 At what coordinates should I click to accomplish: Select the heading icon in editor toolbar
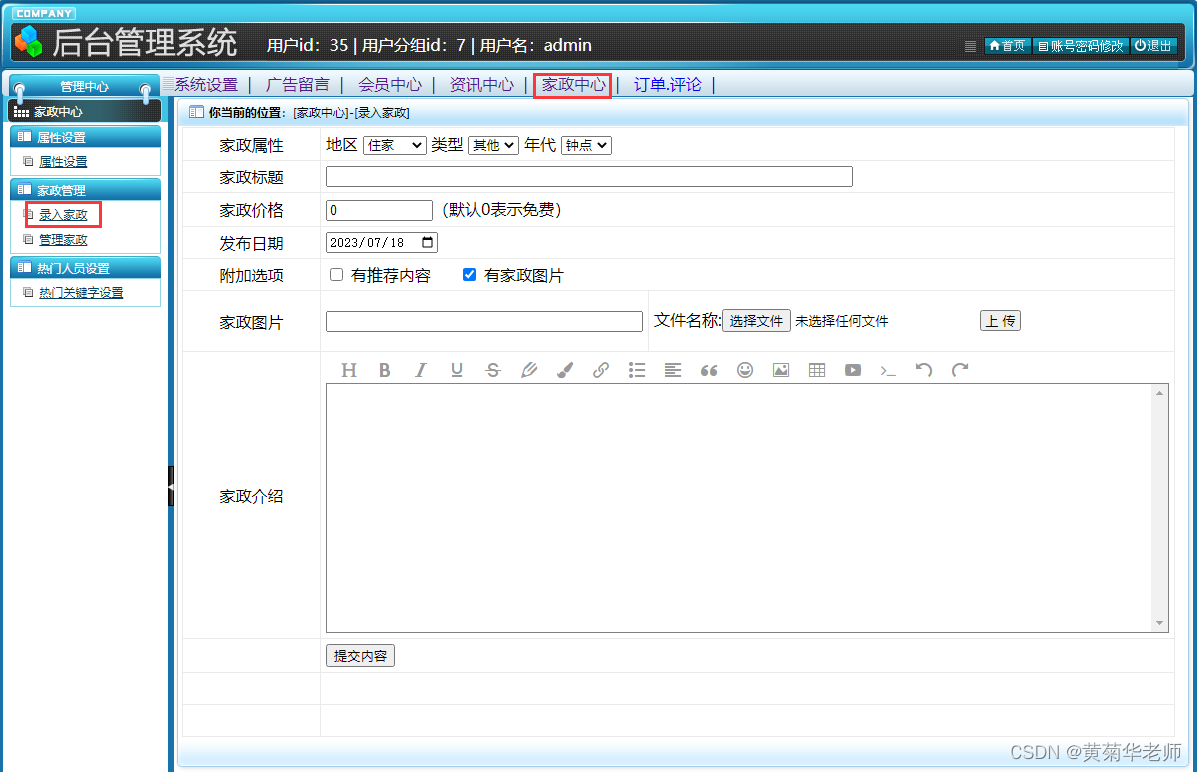tap(349, 370)
